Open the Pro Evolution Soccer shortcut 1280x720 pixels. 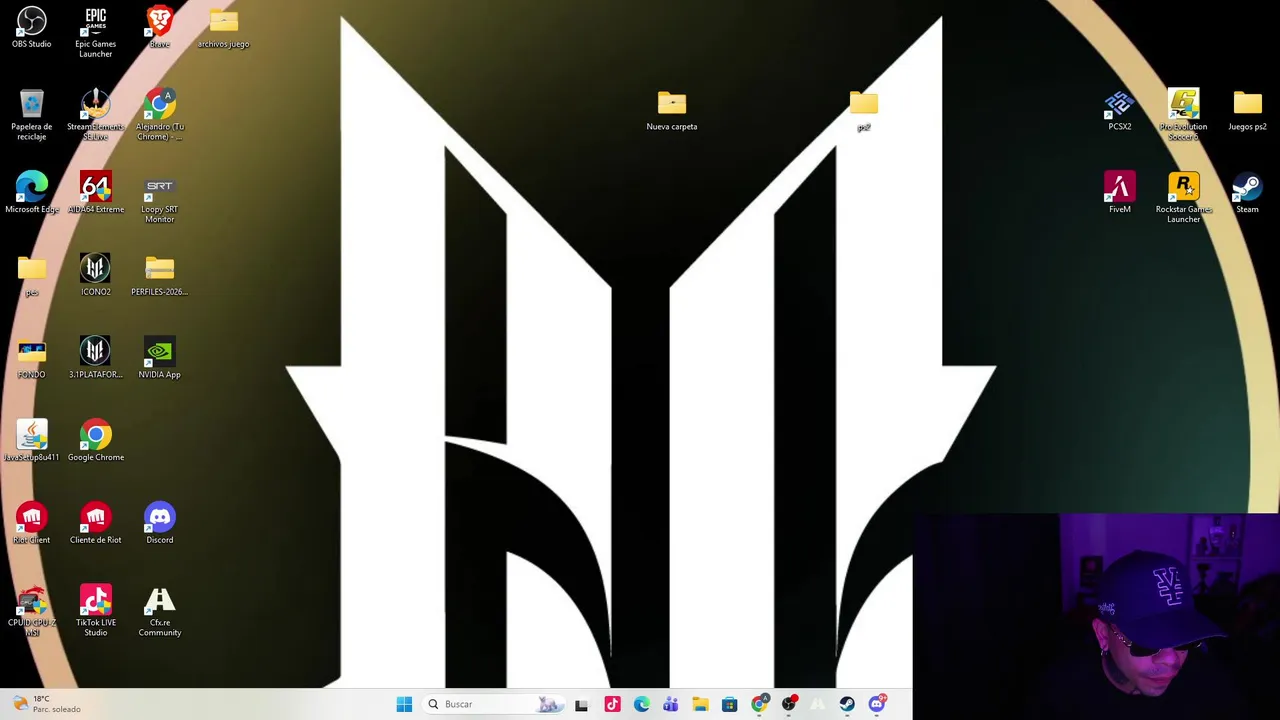pyautogui.click(x=1183, y=115)
